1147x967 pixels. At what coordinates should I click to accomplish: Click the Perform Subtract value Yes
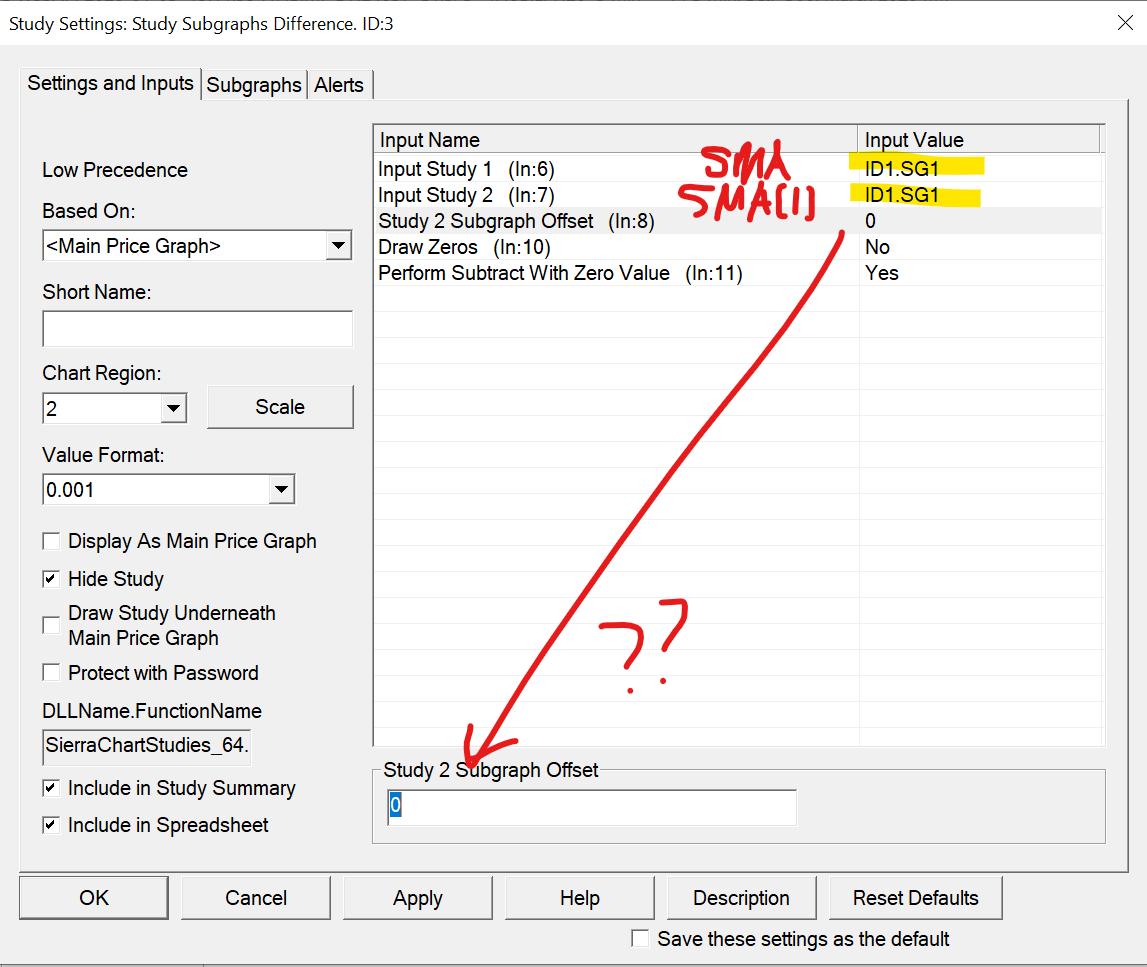[x=881, y=273]
